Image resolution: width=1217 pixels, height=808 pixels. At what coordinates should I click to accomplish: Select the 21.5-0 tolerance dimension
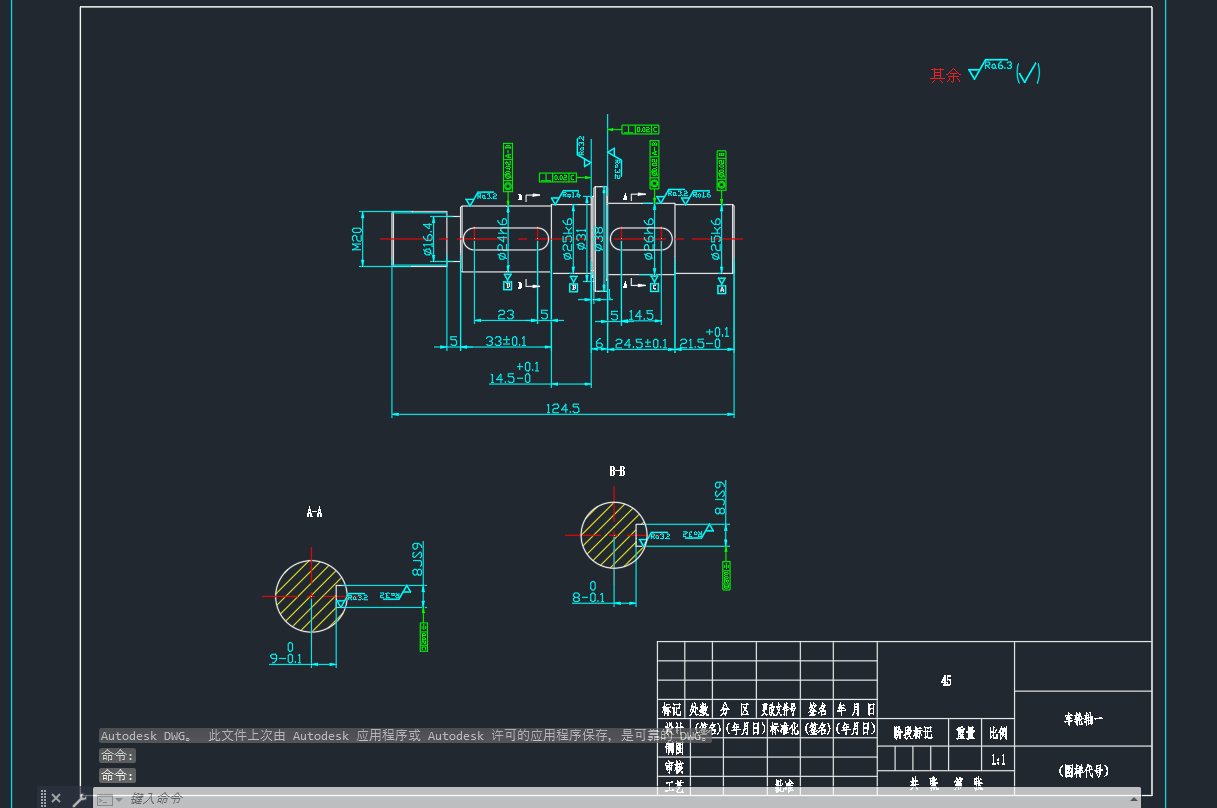coord(704,338)
